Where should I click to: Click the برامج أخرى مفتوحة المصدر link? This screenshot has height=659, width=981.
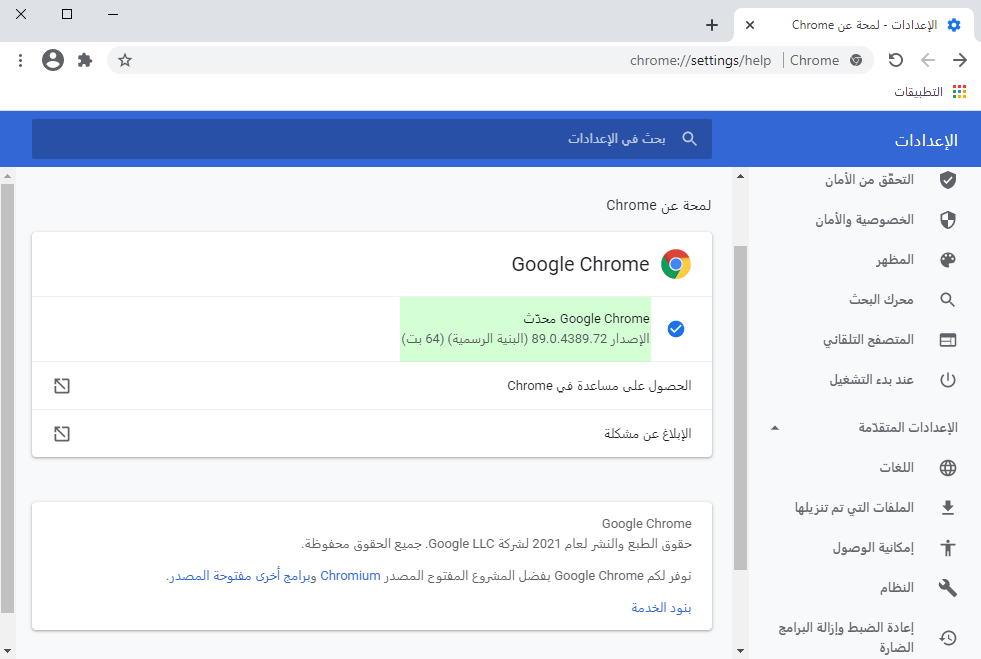(242, 576)
